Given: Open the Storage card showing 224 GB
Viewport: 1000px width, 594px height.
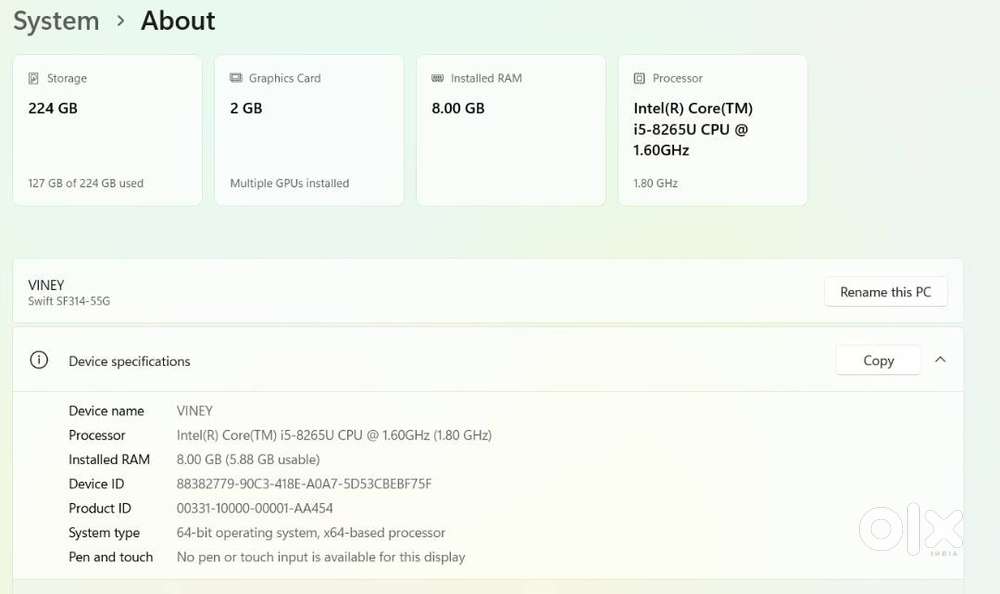Looking at the screenshot, I should pyautogui.click(x=107, y=130).
